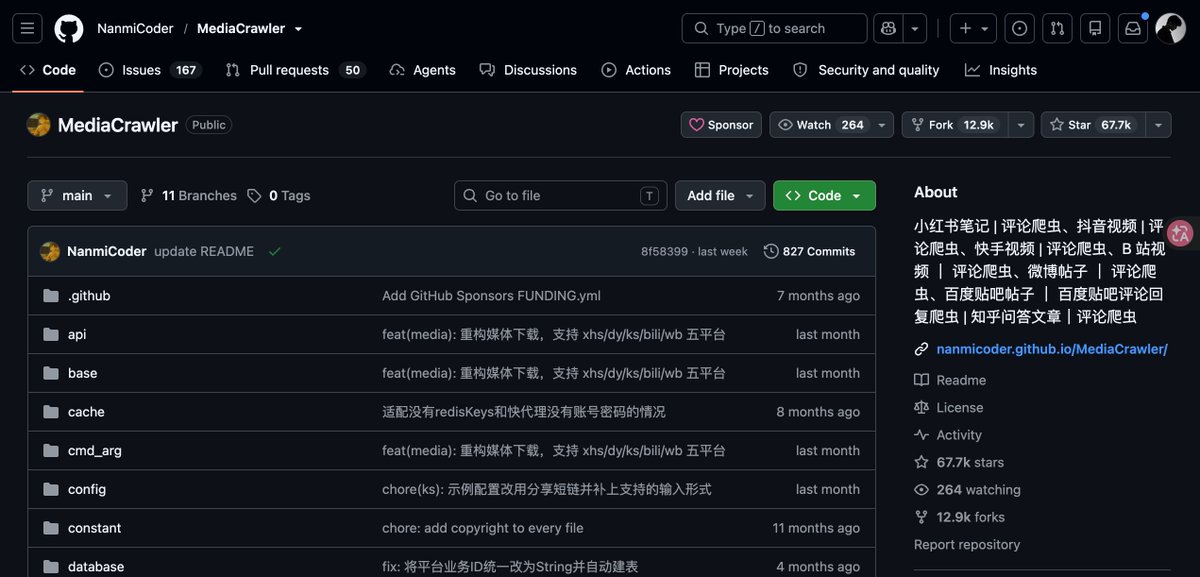Open the Insights tab
Viewport: 1200px width, 577px height.
point(1001,70)
